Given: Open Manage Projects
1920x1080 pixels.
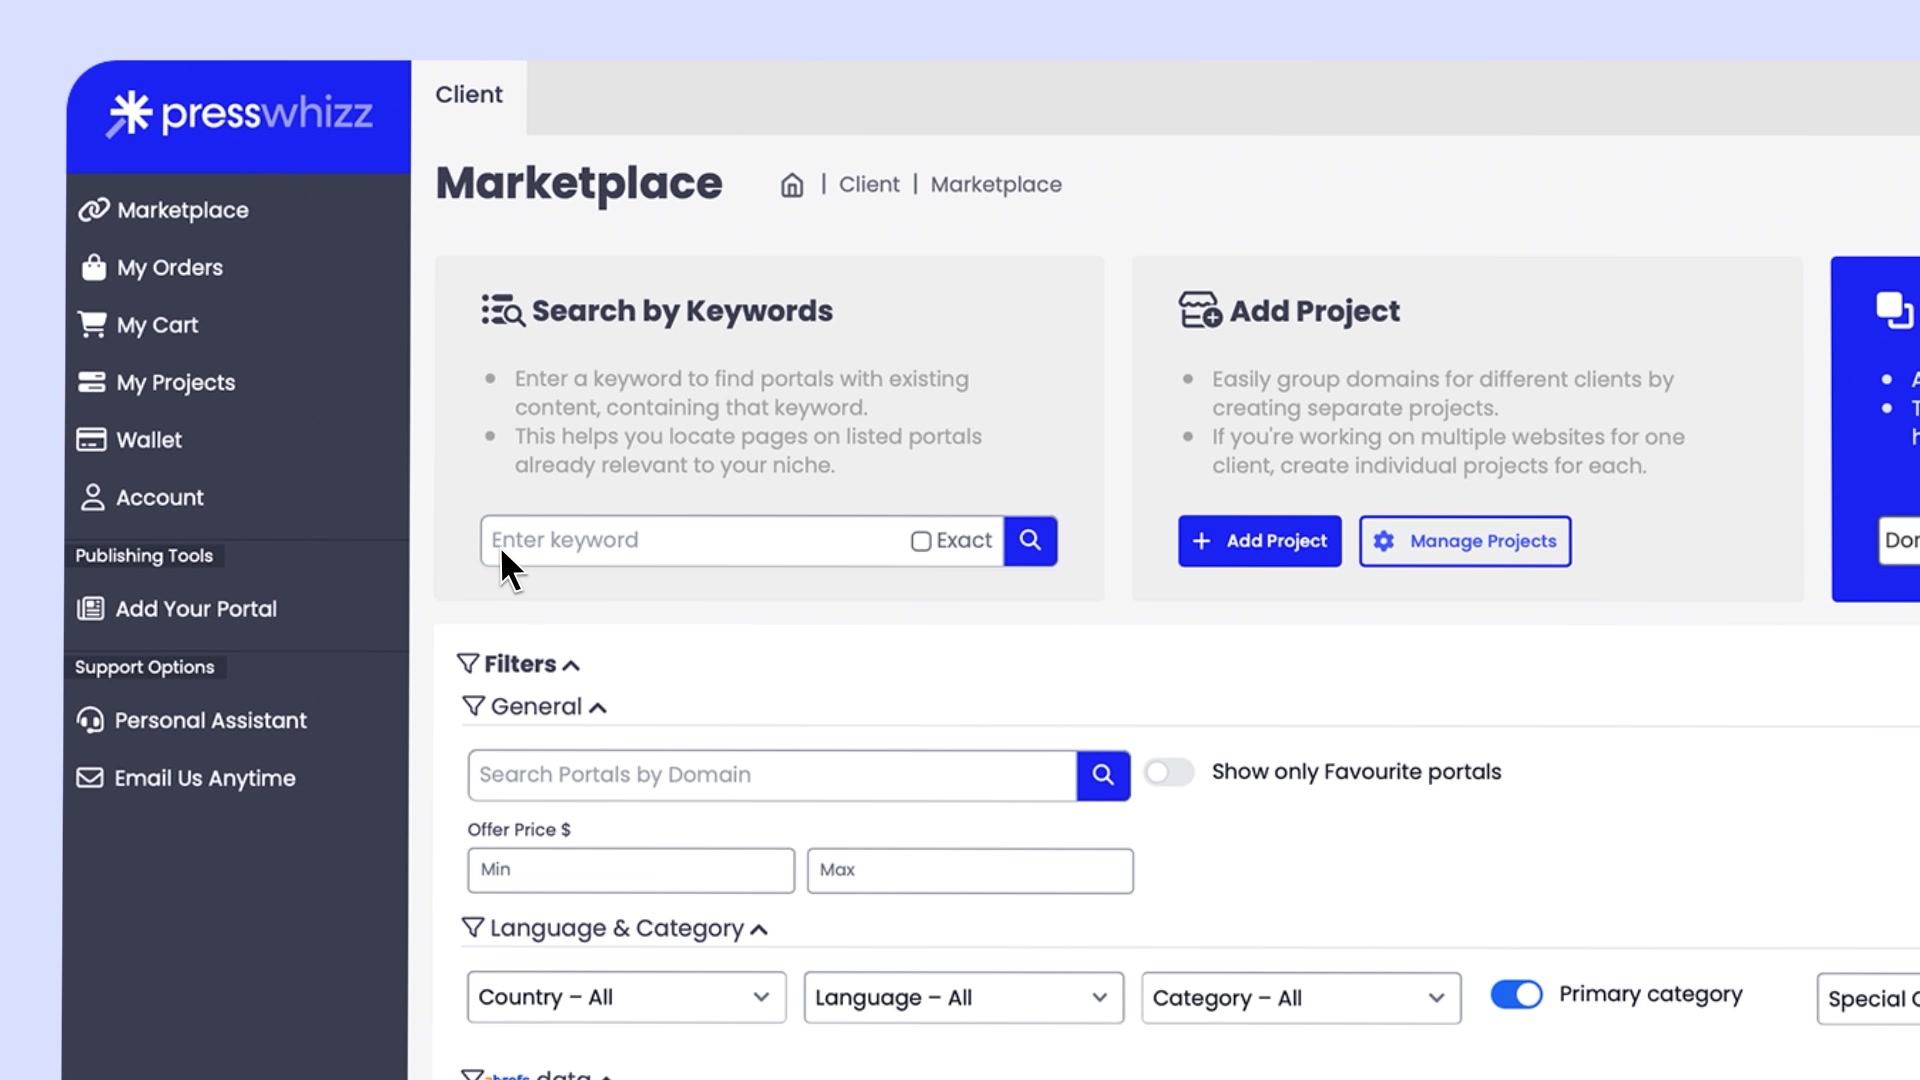Looking at the screenshot, I should point(1465,541).
